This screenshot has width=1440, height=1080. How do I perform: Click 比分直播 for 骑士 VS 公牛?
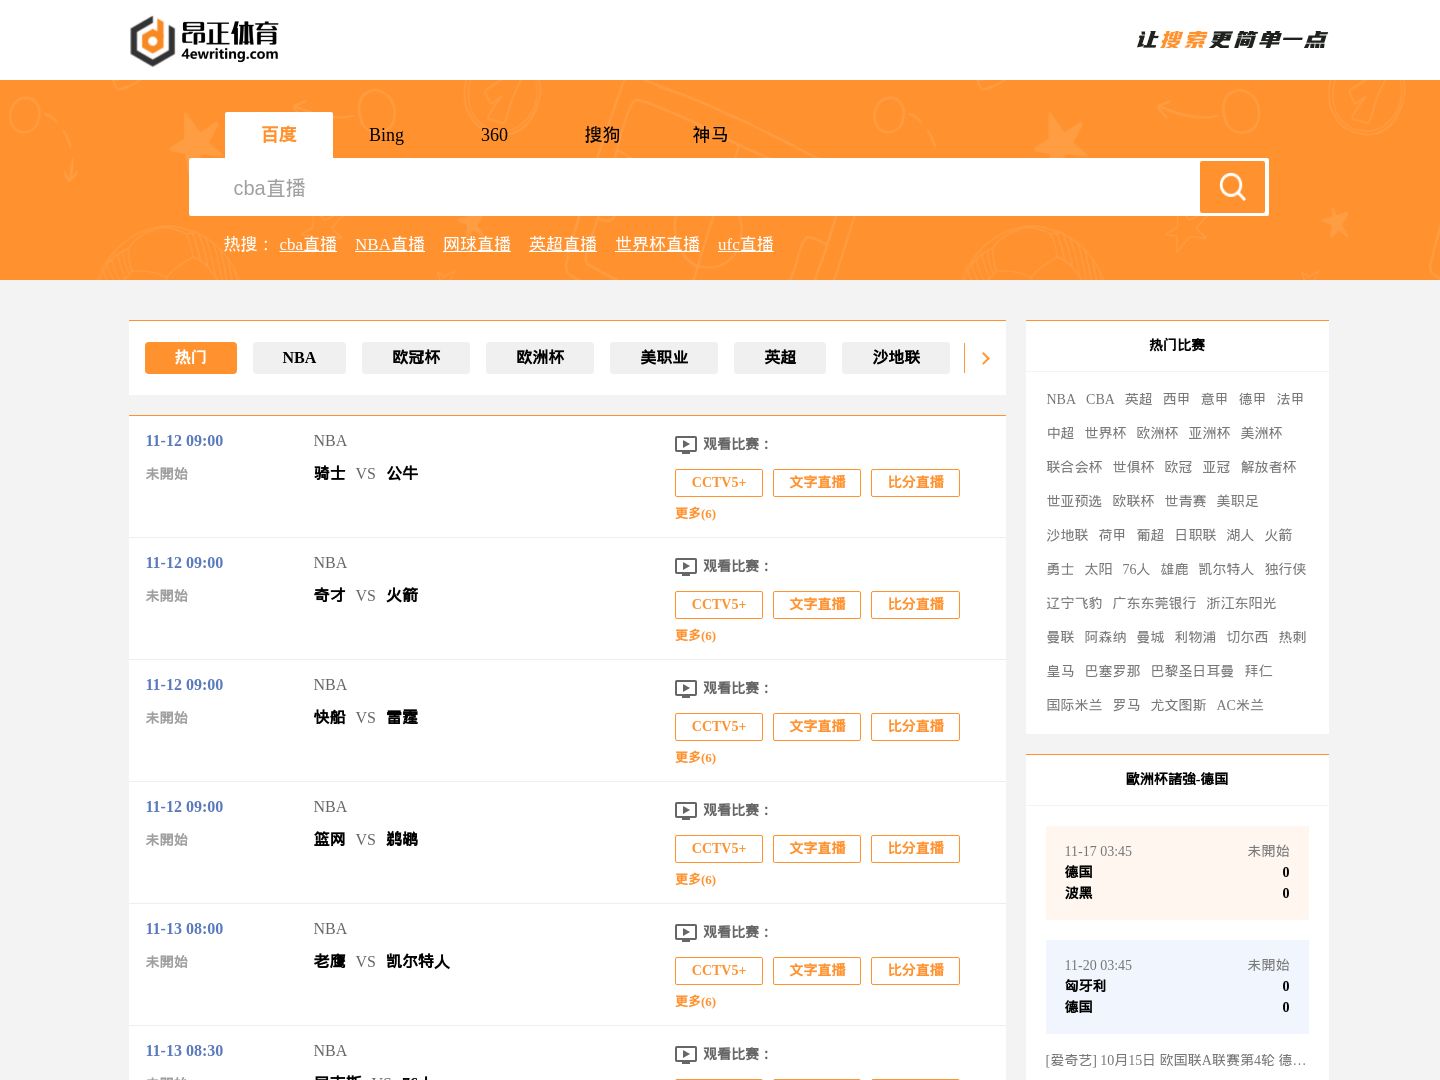(916, 483)
